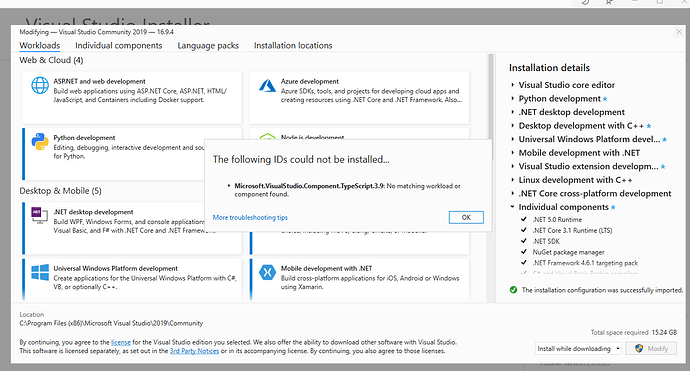Select the Azure development workload card
The image size is (690, 371).
point(359,98)
